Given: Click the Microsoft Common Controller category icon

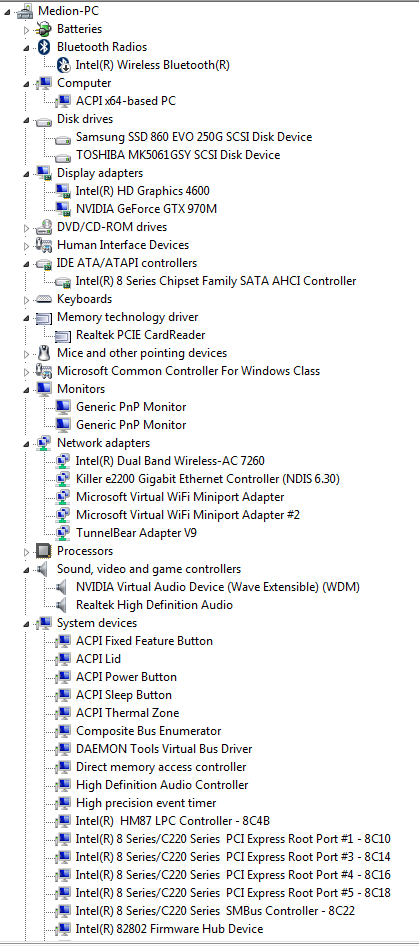Looking at the screenshot, I should click(43, 371).
